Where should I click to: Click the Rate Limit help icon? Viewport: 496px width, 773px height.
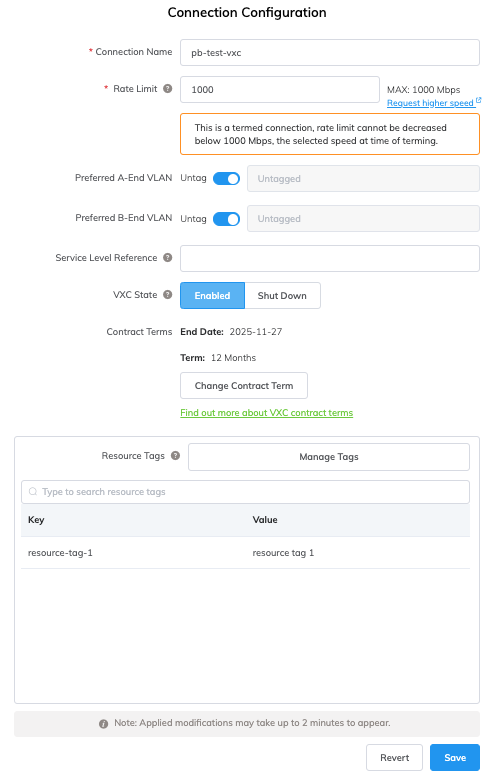168,89
